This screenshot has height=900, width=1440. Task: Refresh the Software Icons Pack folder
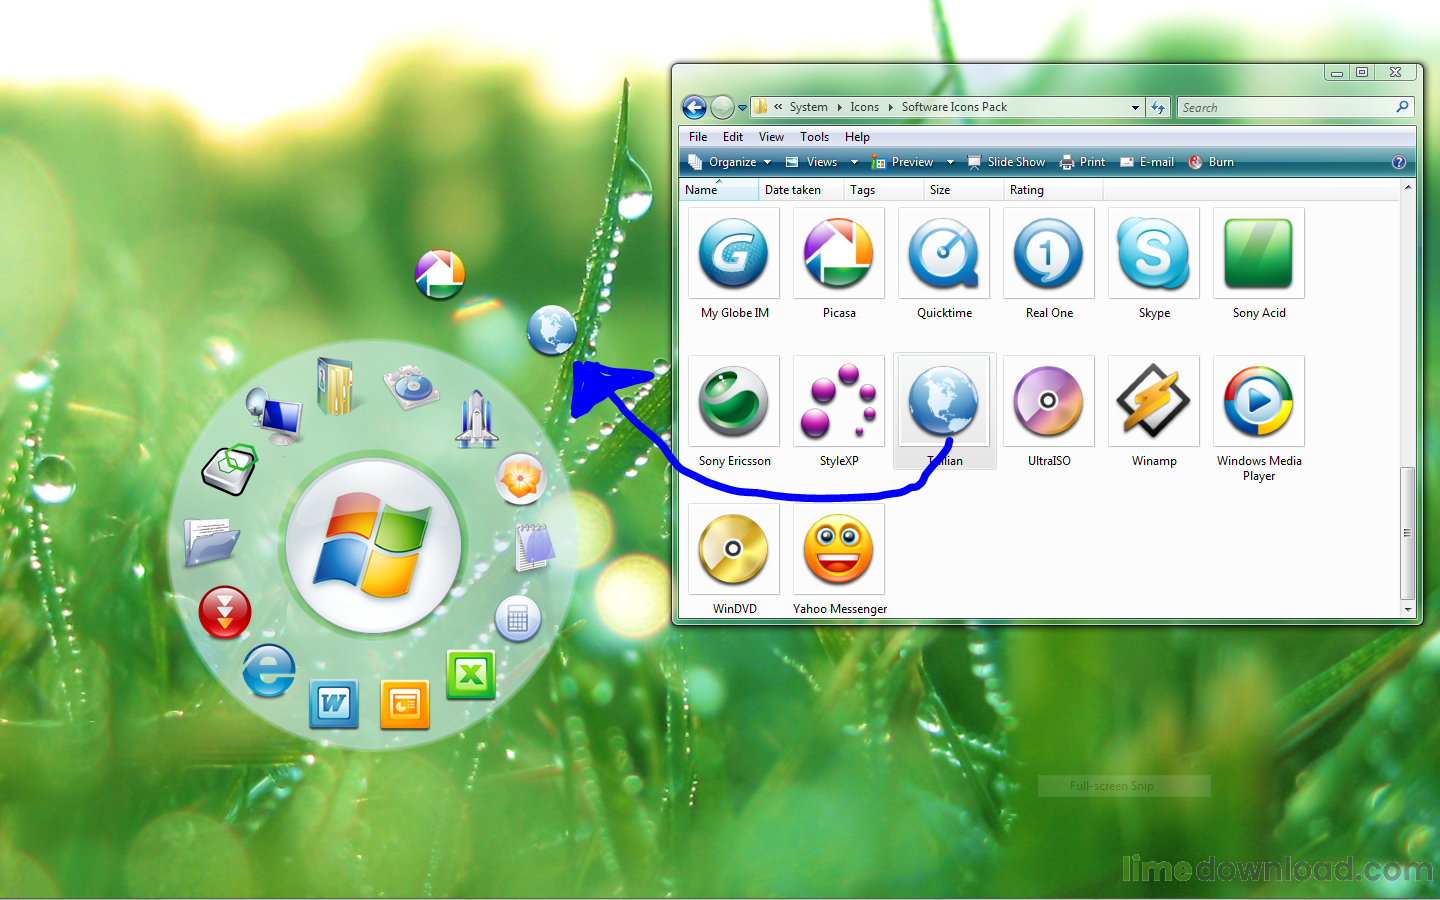point(1158,107)
